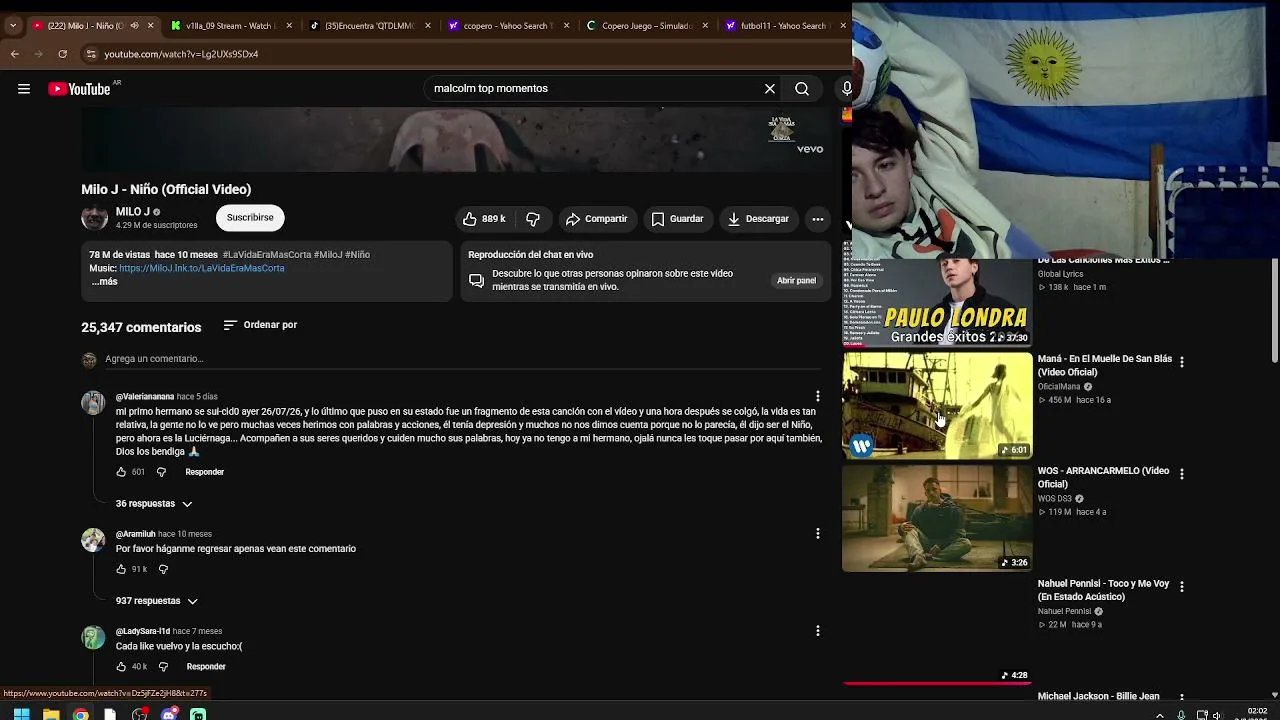The height and width of the screenshot is (720, 1280).
Task: Dislike the @Valeriananana comment
Action: [161, 472]
